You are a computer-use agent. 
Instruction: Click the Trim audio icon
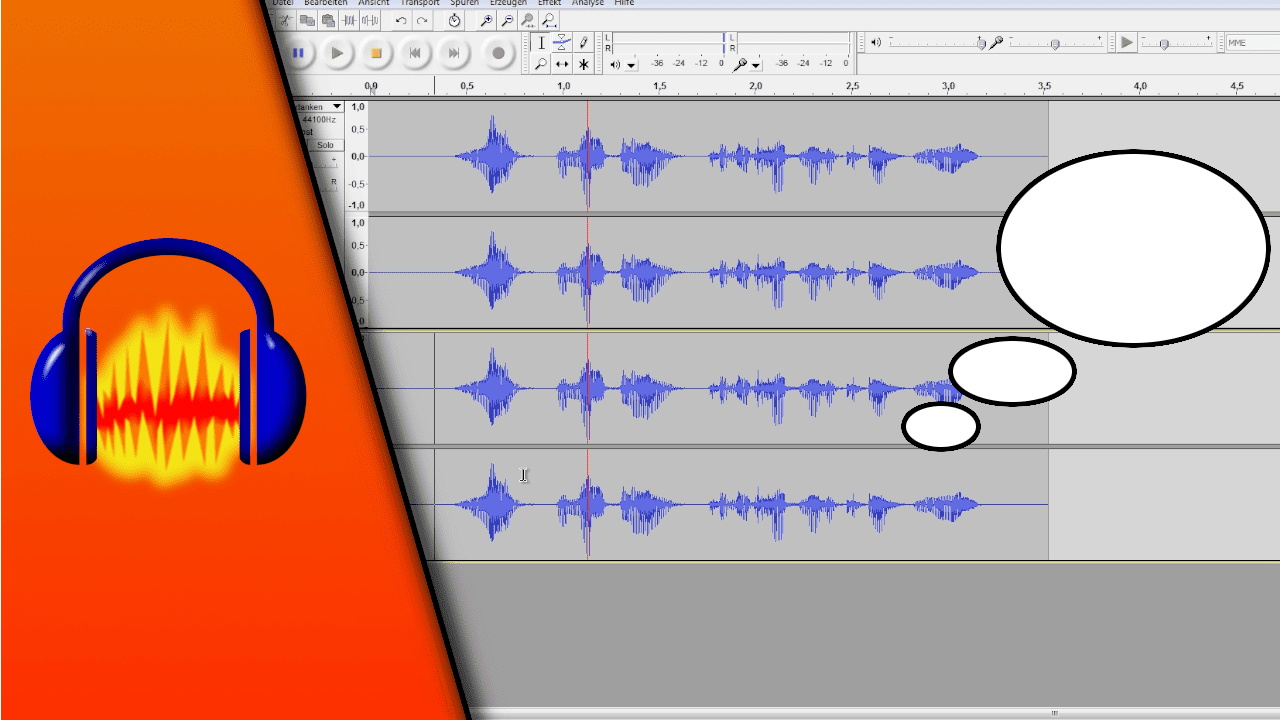coord(349,20)
